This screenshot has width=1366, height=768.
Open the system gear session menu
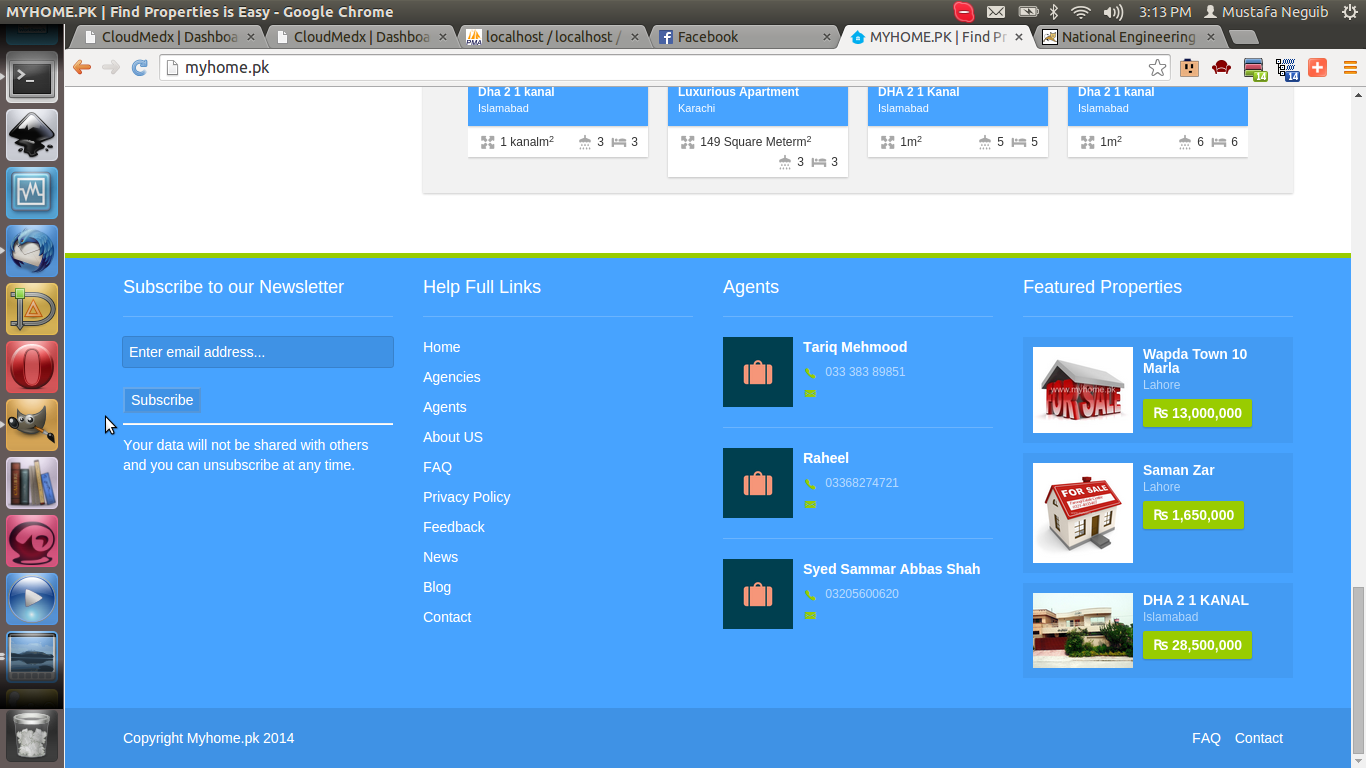pos(1350,12)
